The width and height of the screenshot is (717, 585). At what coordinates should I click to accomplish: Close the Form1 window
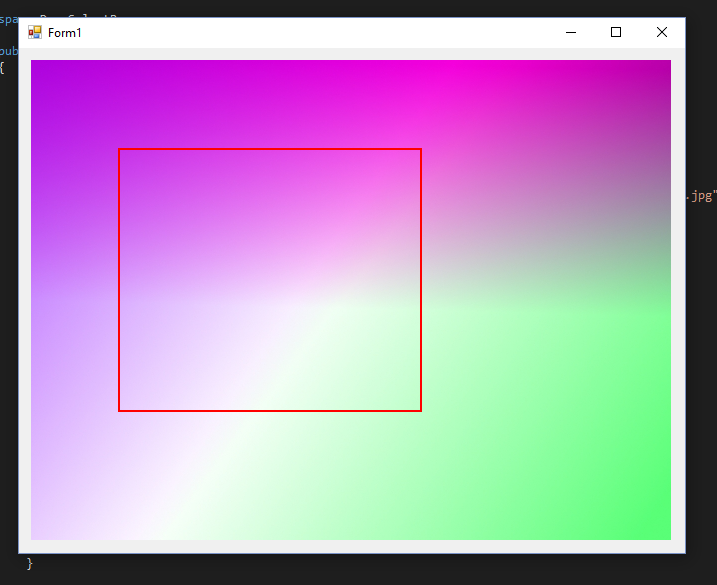[x=661, y=32]
